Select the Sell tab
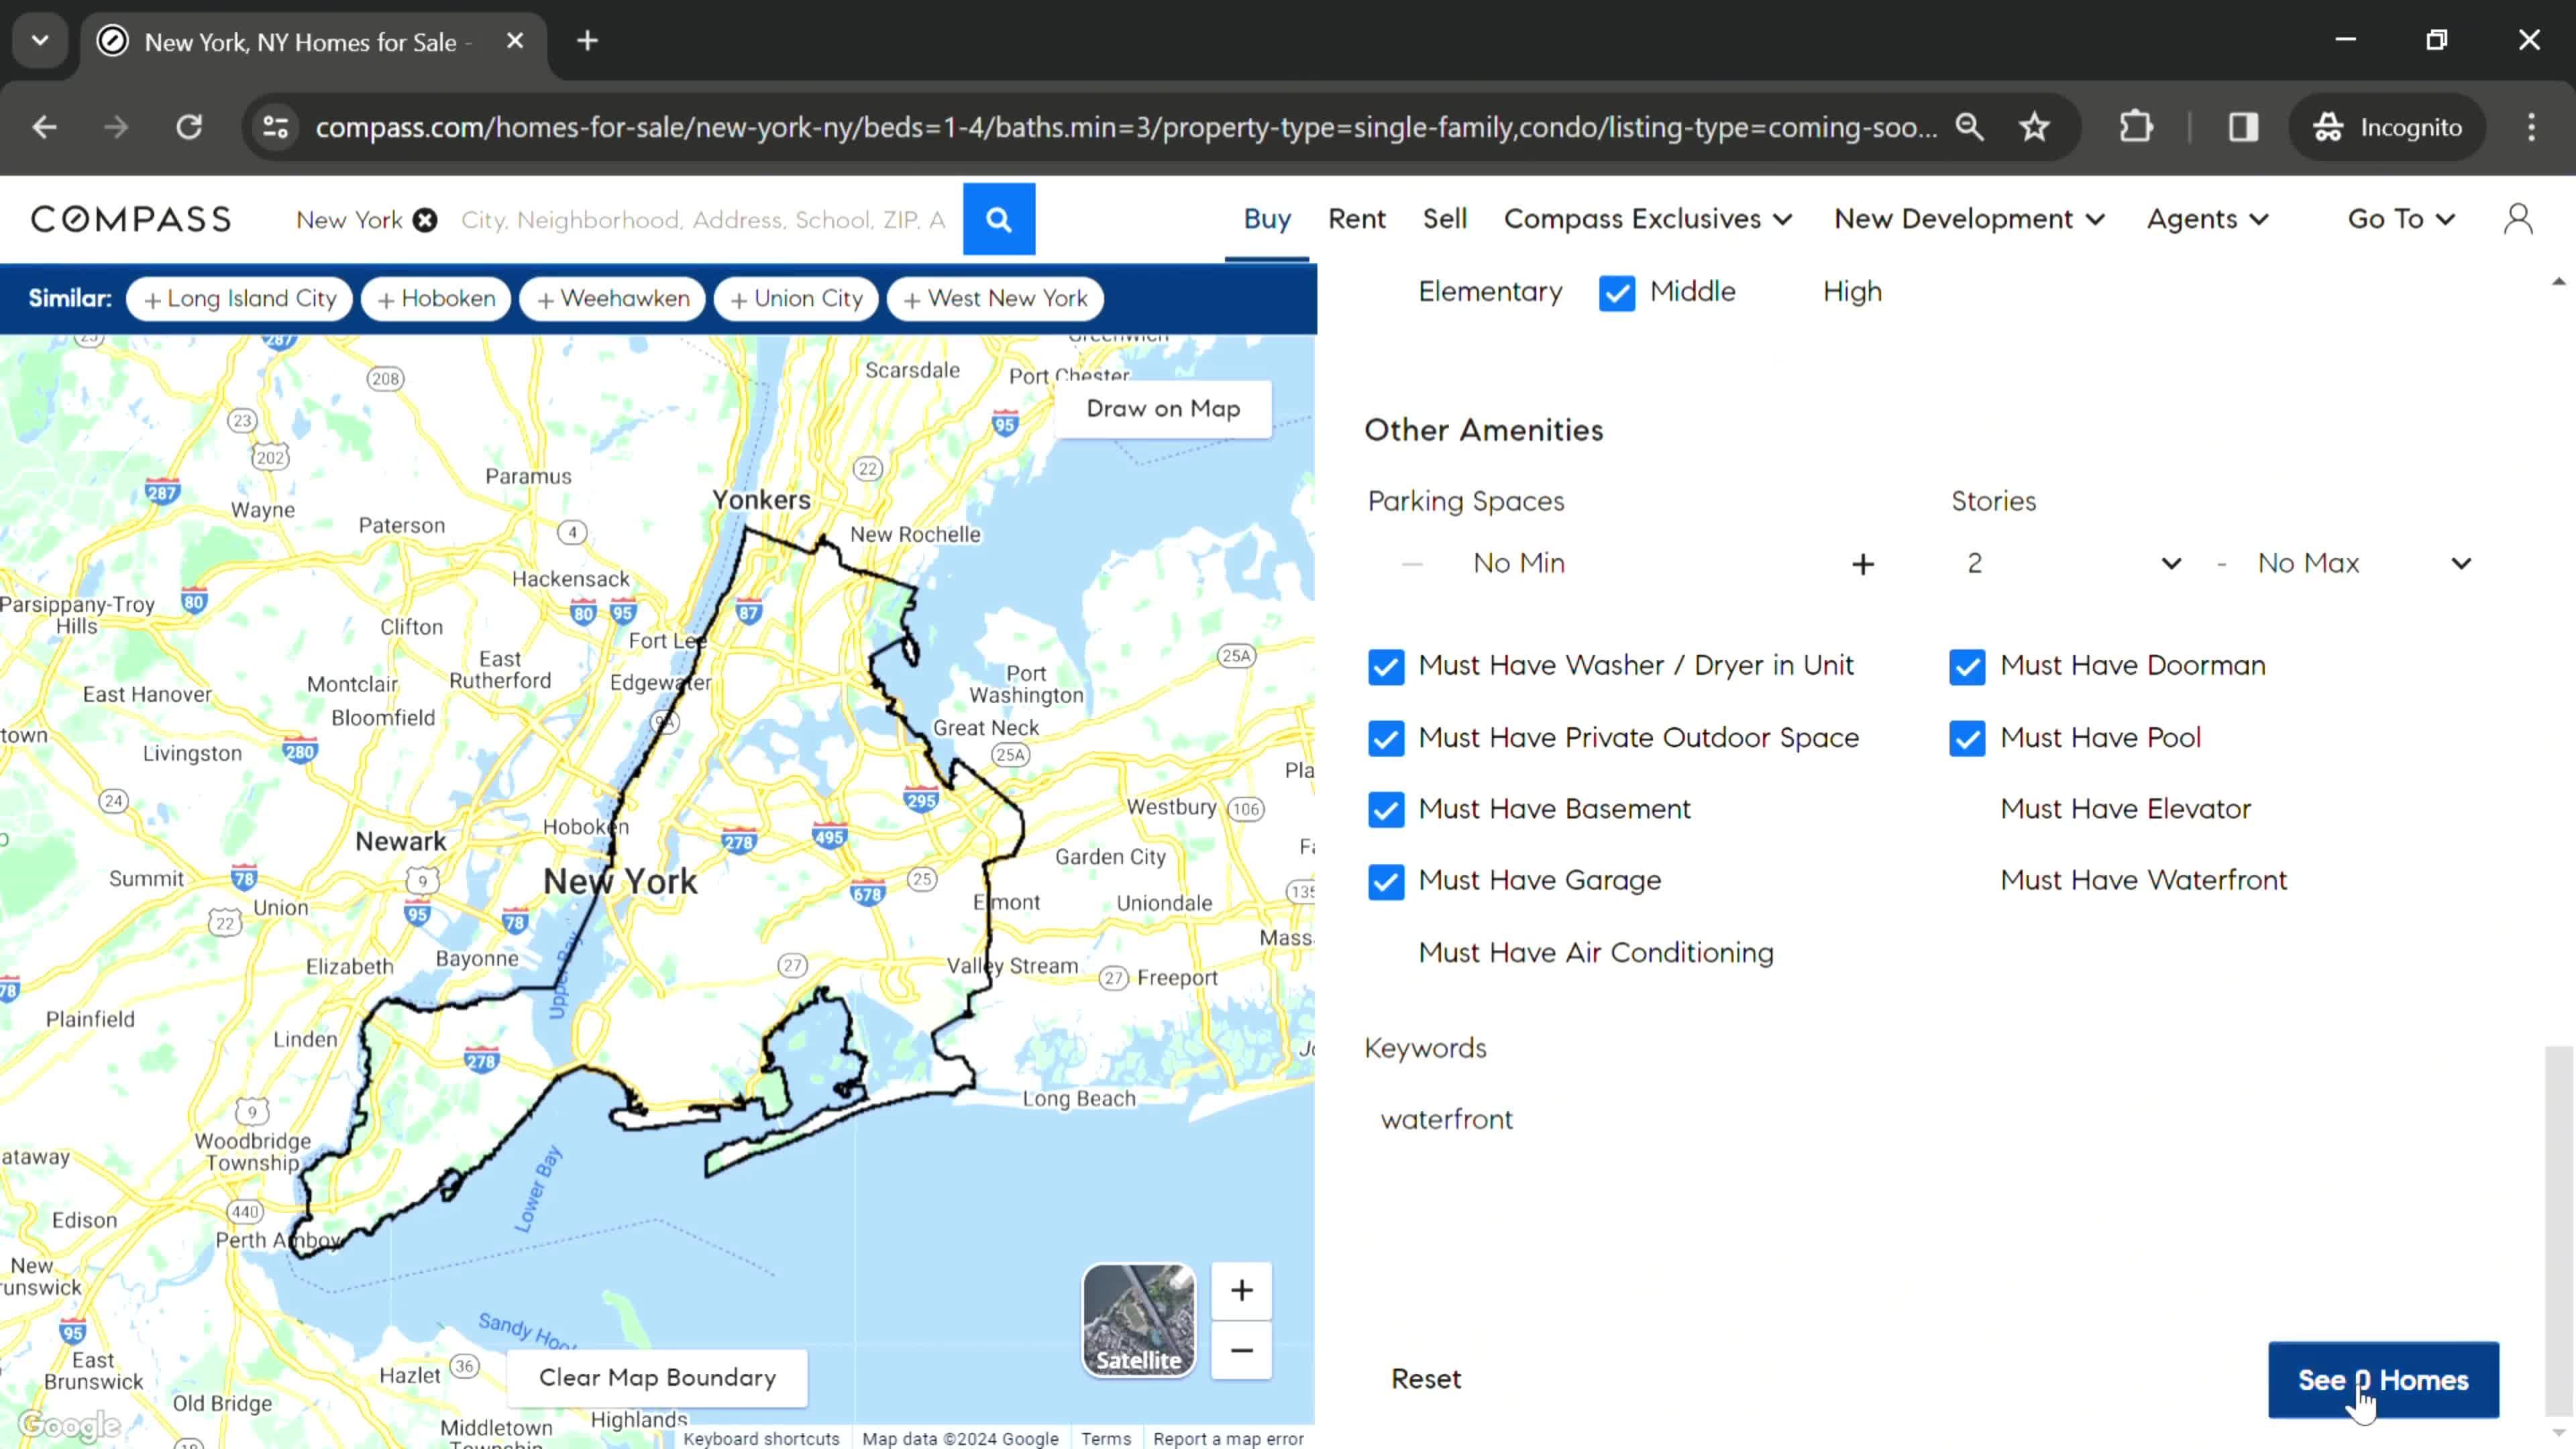 pyautogui.click(x=1444, y=219)
